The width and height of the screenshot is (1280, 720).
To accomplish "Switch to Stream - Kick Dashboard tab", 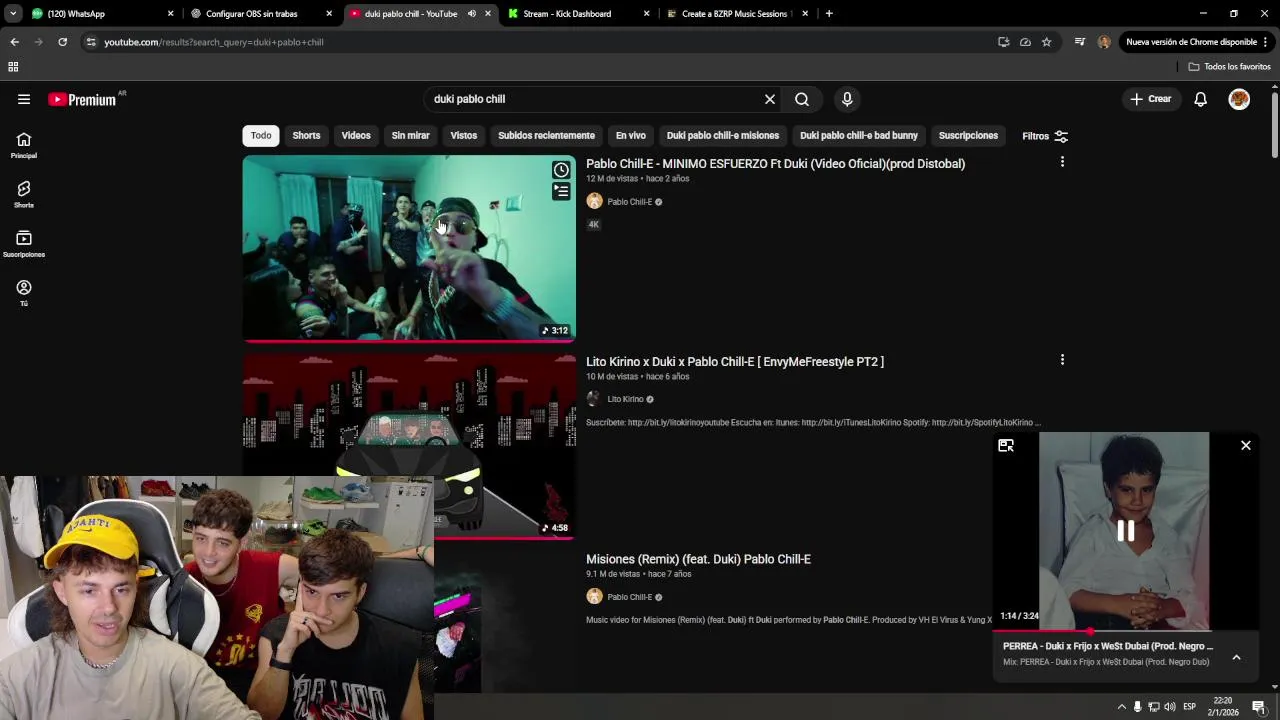I will tap(578, 14).
